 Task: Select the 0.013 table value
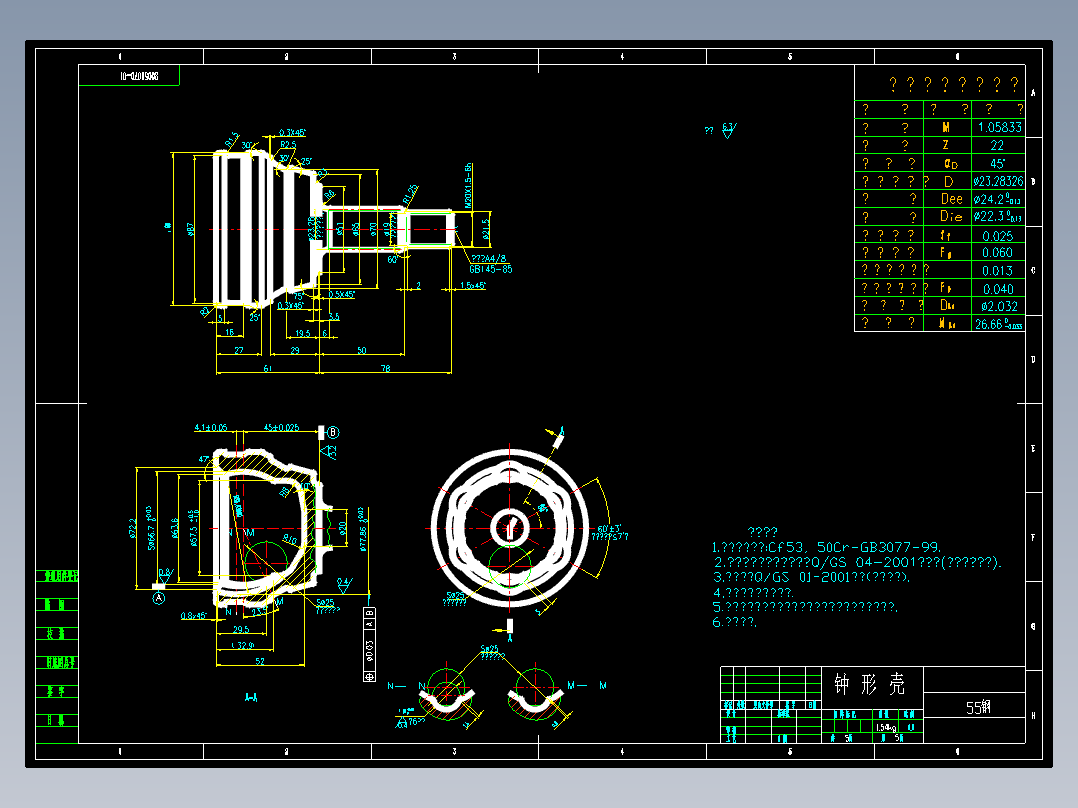[998, 271]
